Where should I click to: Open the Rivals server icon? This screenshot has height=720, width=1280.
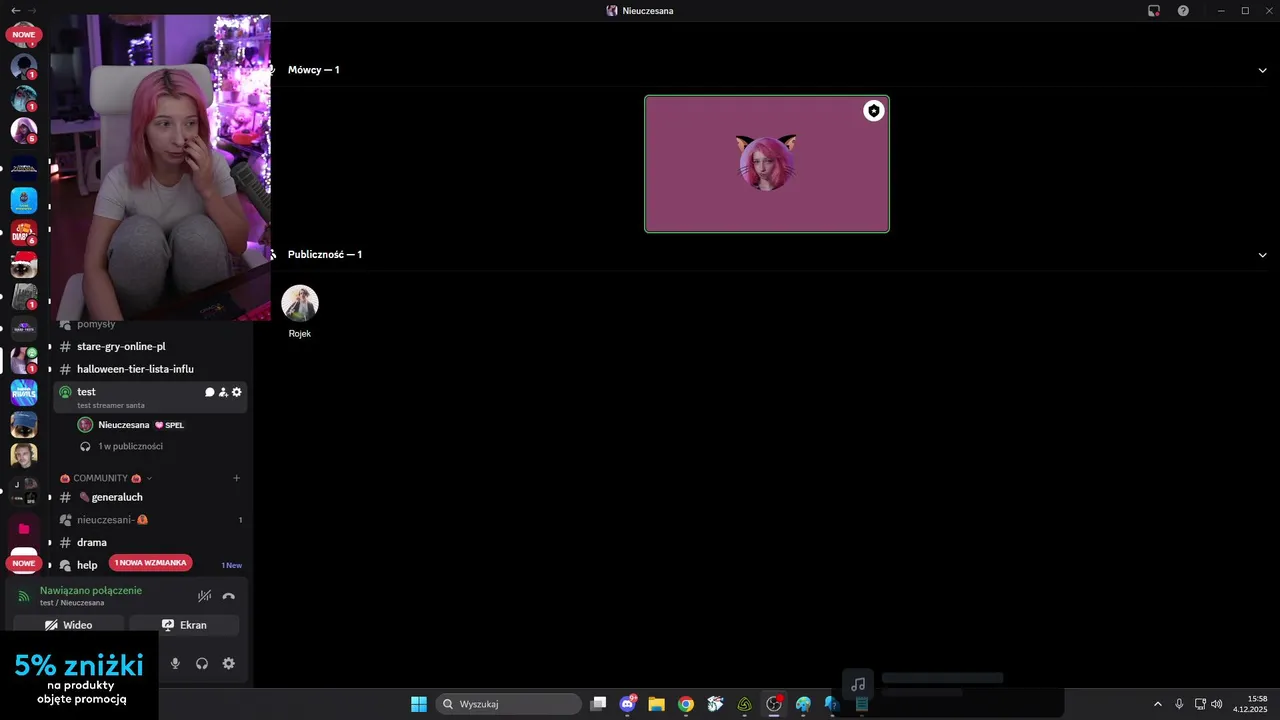[x=24, y=392]
